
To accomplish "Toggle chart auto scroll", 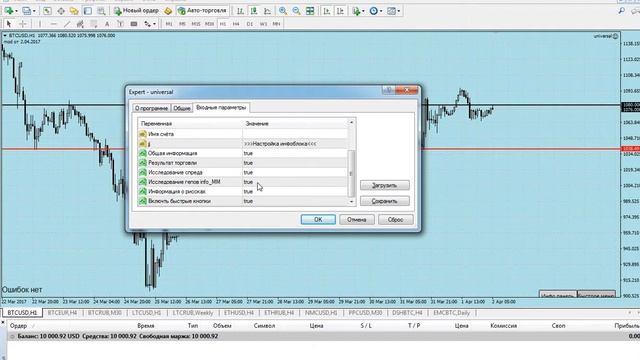I will (327, 11).
